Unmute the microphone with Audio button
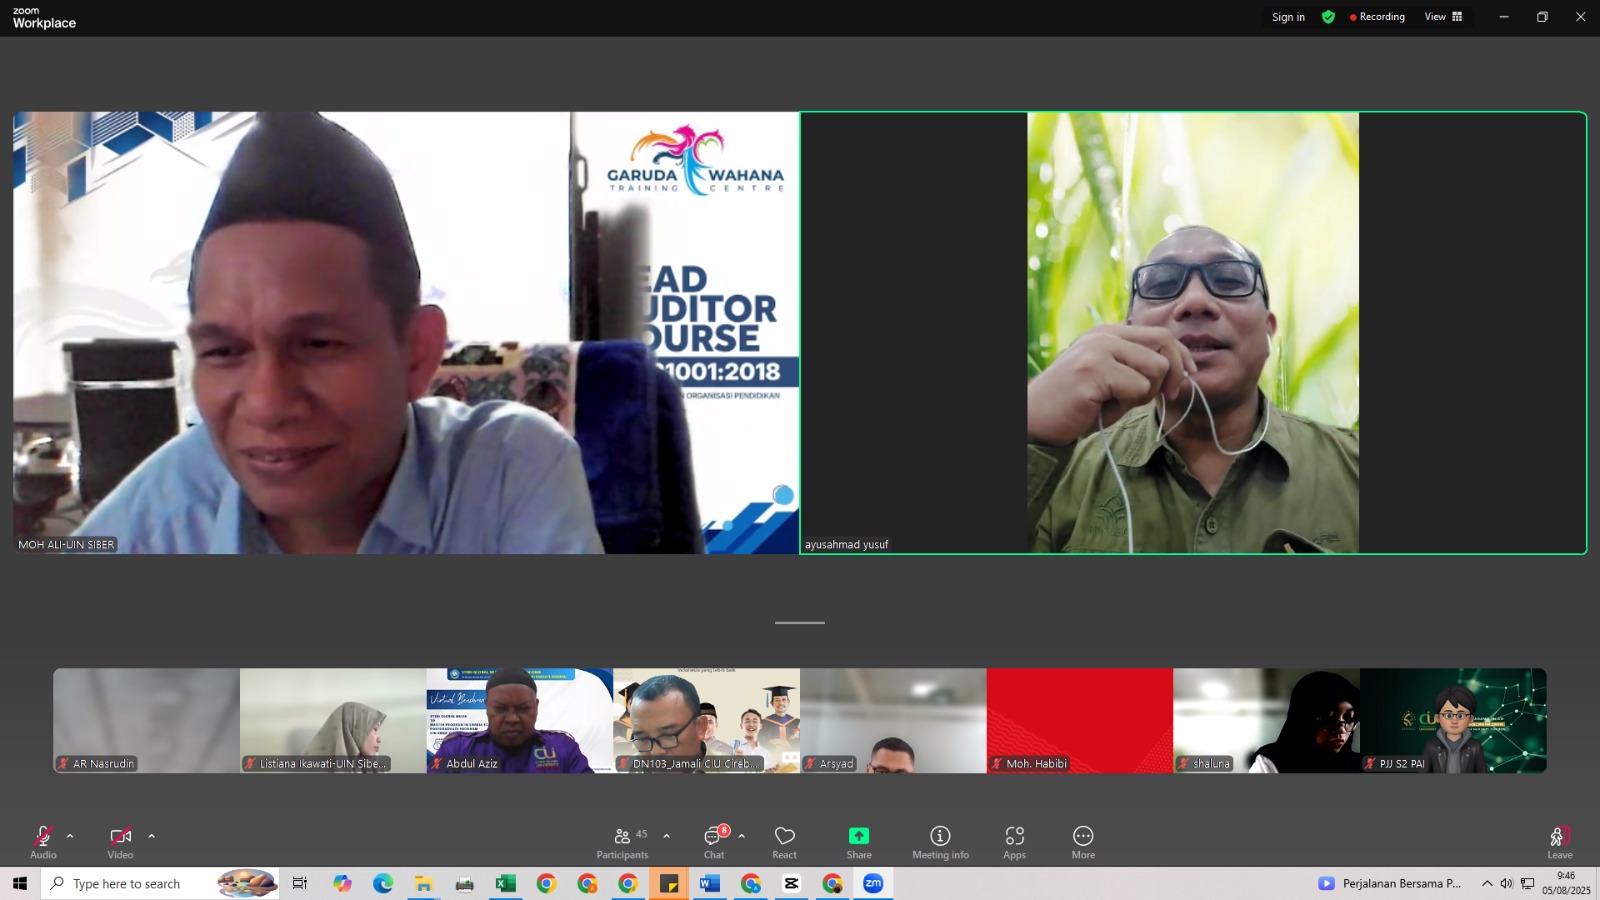The image size is (1600, 900). [43, 841]
